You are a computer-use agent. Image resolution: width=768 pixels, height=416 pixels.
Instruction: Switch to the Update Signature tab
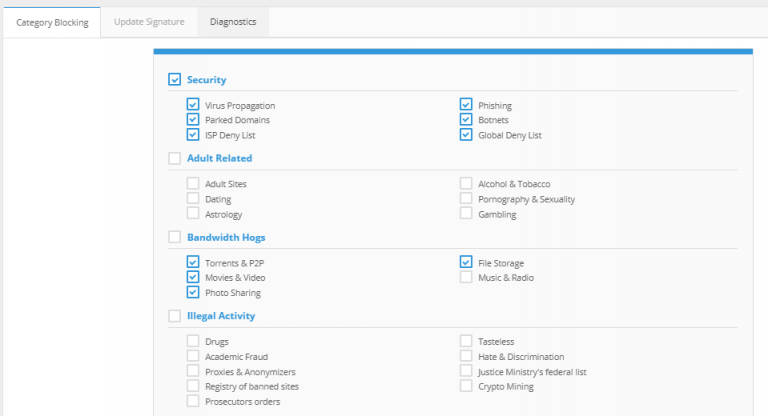(x=149, y=22)
